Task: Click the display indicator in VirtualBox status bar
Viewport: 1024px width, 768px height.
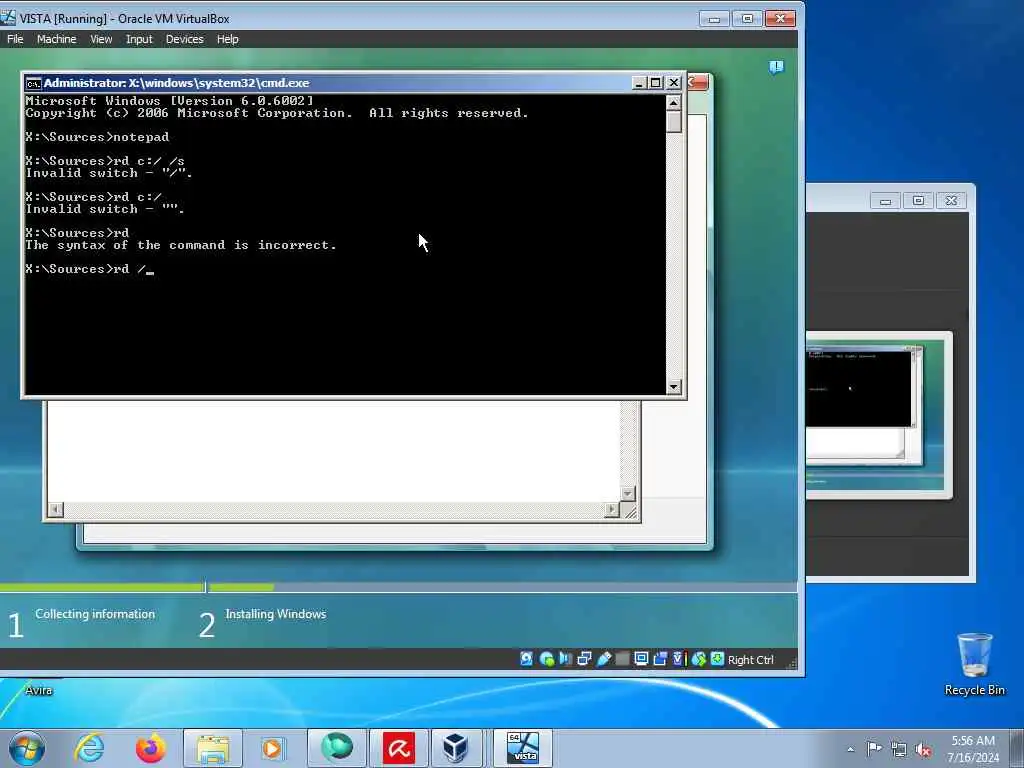Action: click(641, 659)
